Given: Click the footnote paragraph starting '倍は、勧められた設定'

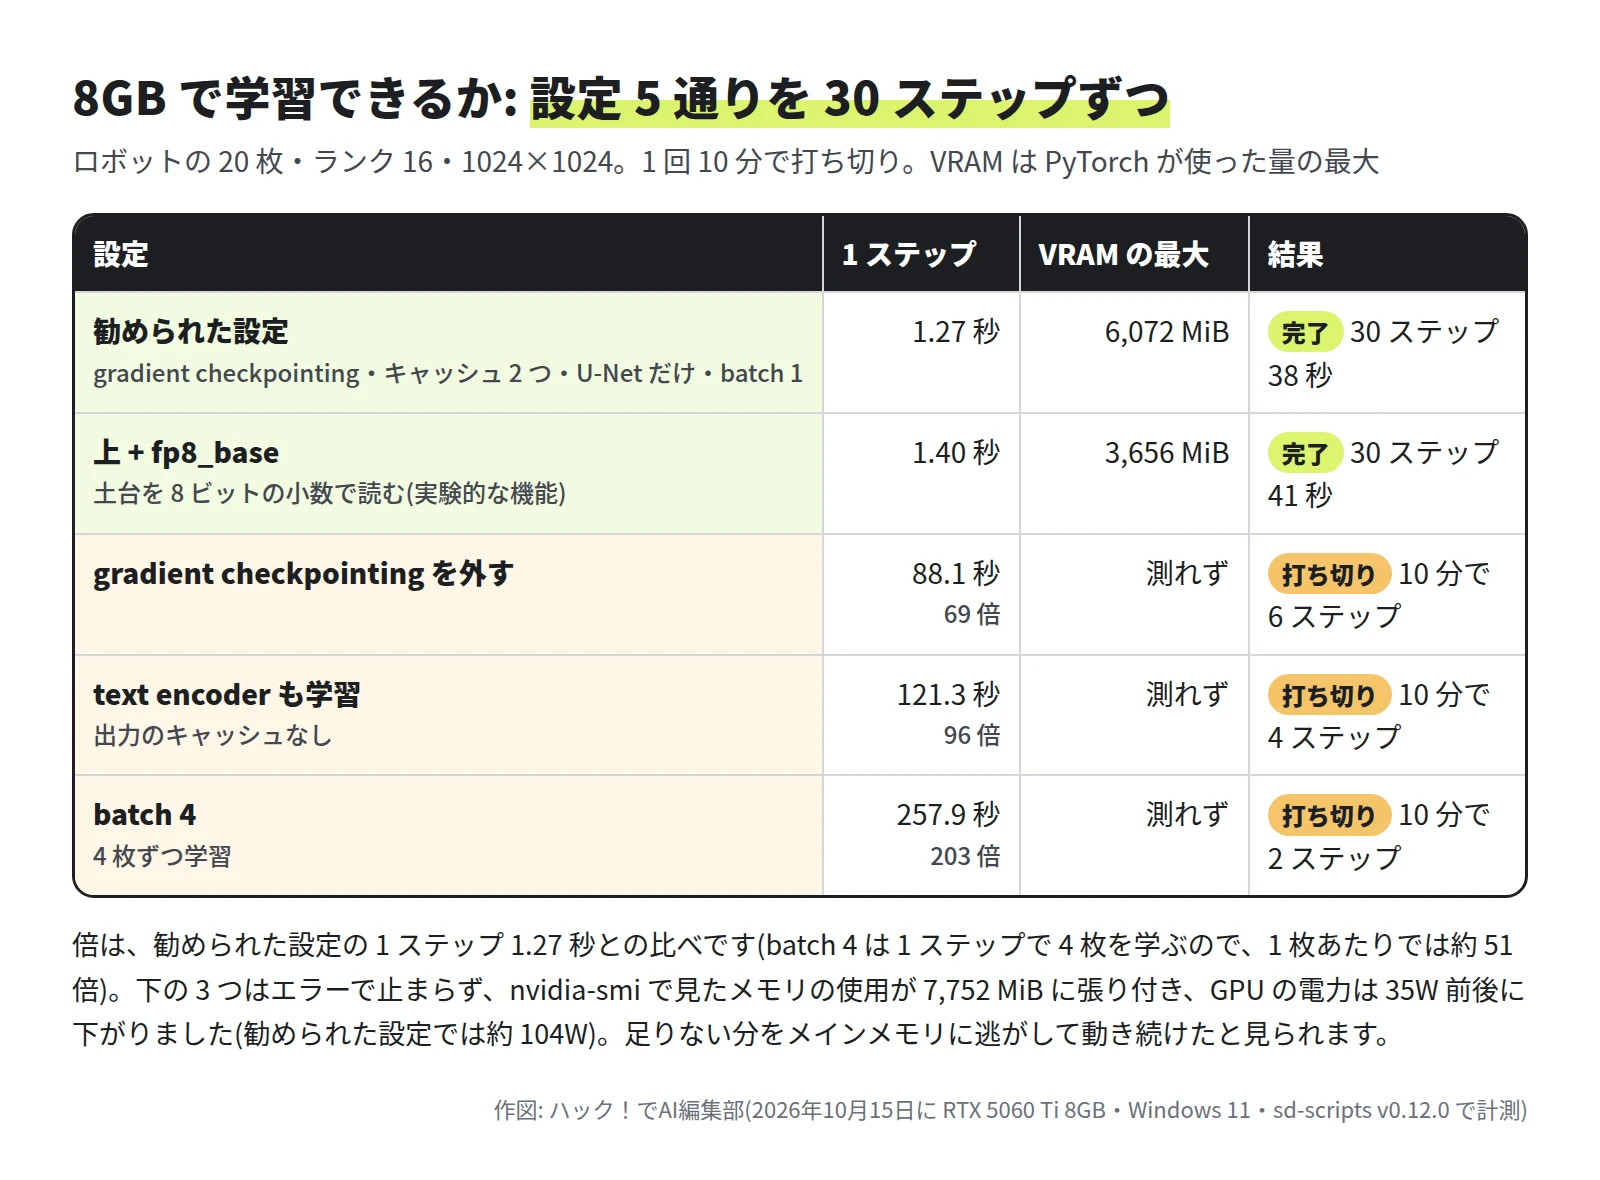Looking at the screenshot, I should click(x=799, y=989).
